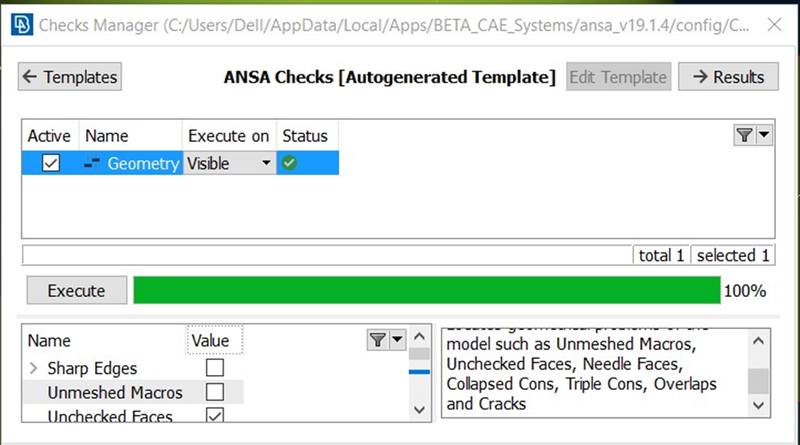The image size is (800, 445).
Task: Enable the Sharp Edges checkbox
Action: pyautogui.click(x=215, y=367)
